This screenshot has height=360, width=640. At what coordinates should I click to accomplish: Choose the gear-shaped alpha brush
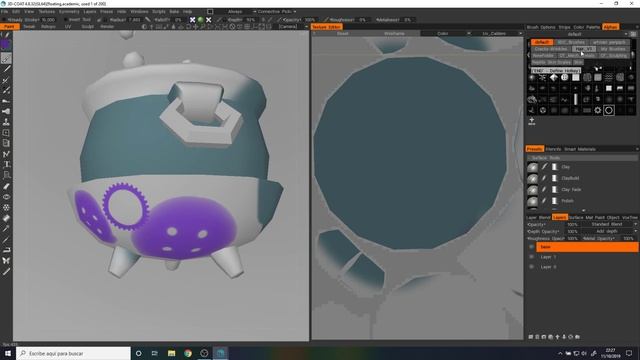tap(598, 110)
